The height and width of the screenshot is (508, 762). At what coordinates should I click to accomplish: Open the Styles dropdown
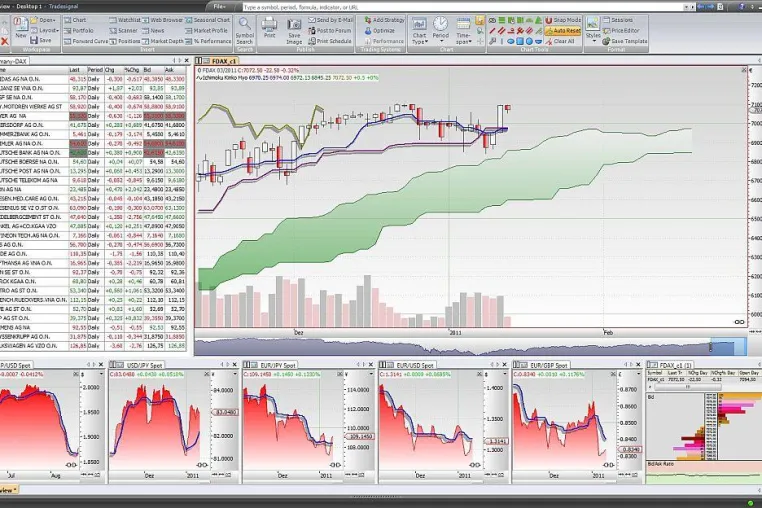click(x=593, y=28)
